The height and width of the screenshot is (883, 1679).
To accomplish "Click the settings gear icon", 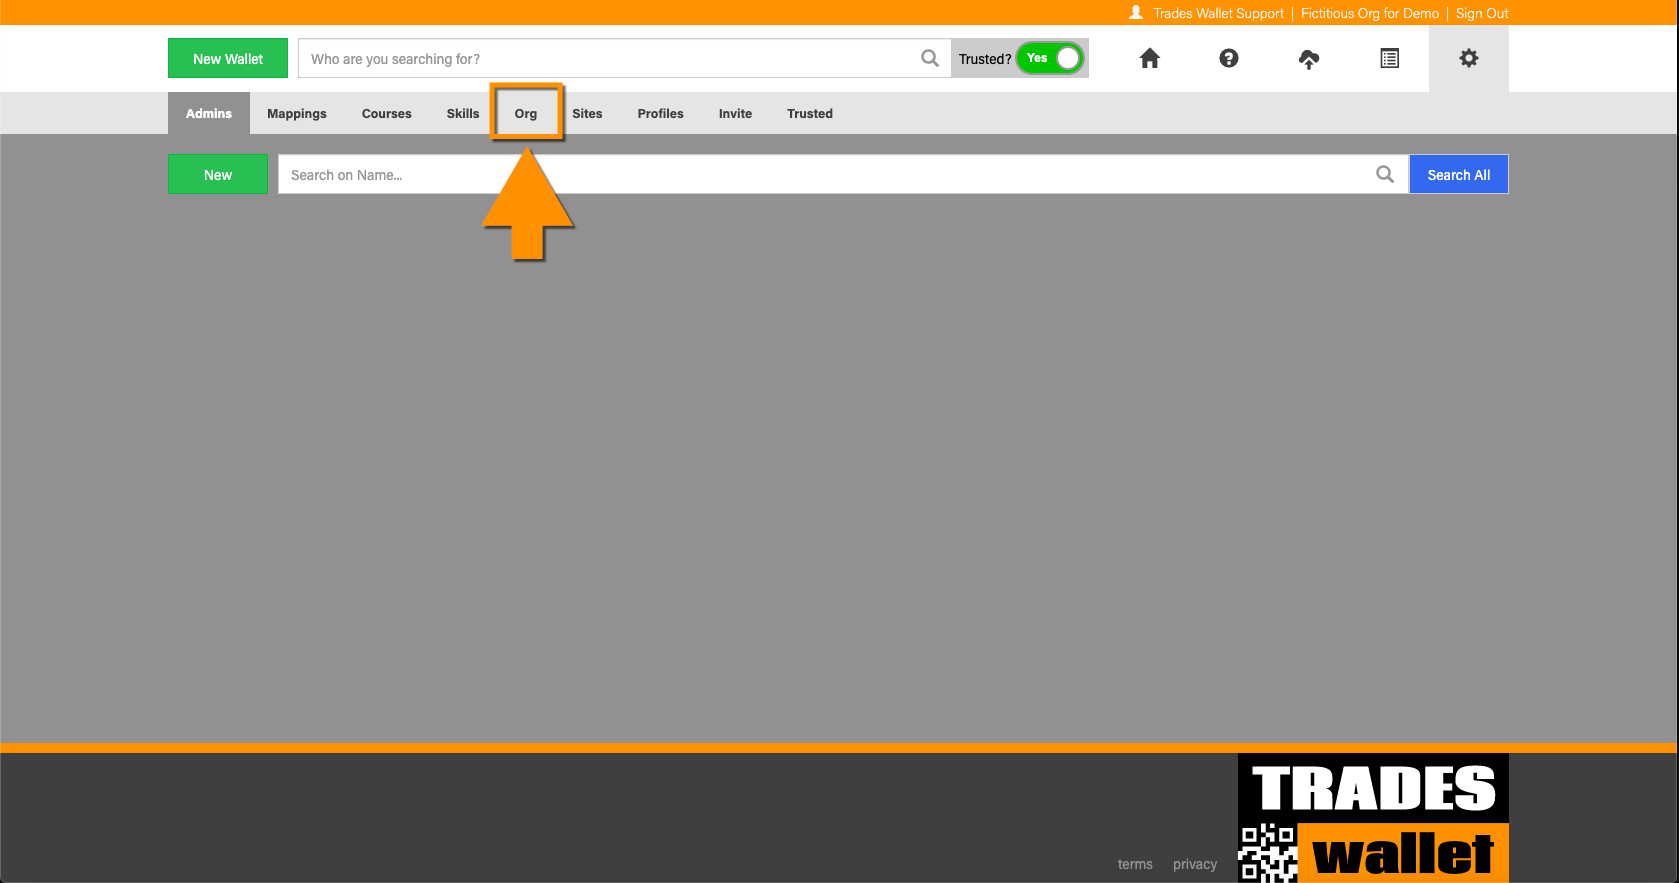I will [x=1468, y=59].
